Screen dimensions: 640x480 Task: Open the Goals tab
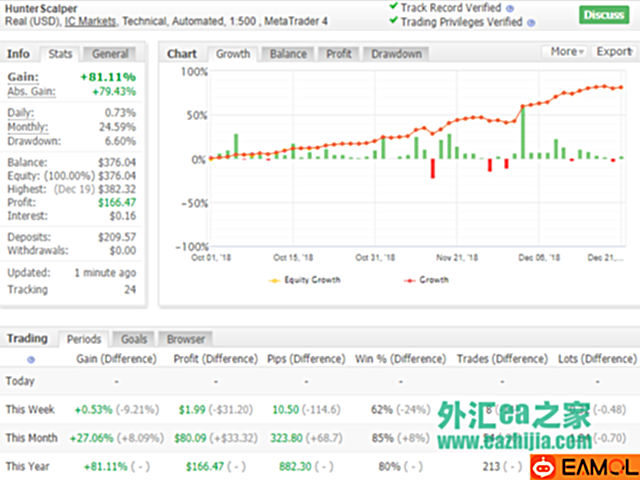coord(133,339)
